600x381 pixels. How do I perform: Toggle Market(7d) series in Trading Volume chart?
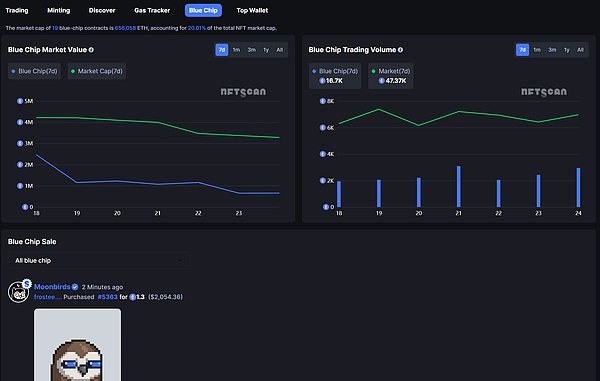pyautogui.click(x=391, y=76)
